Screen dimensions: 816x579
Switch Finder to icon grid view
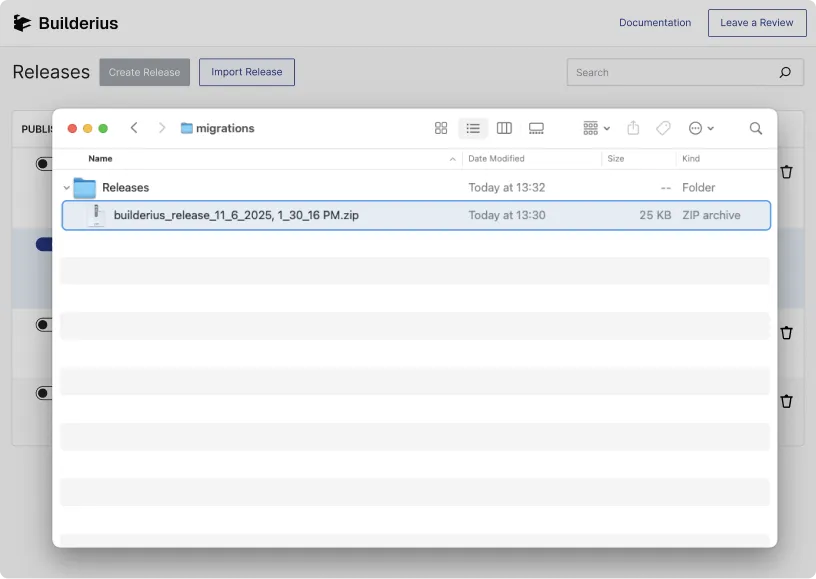click(441, 128)
